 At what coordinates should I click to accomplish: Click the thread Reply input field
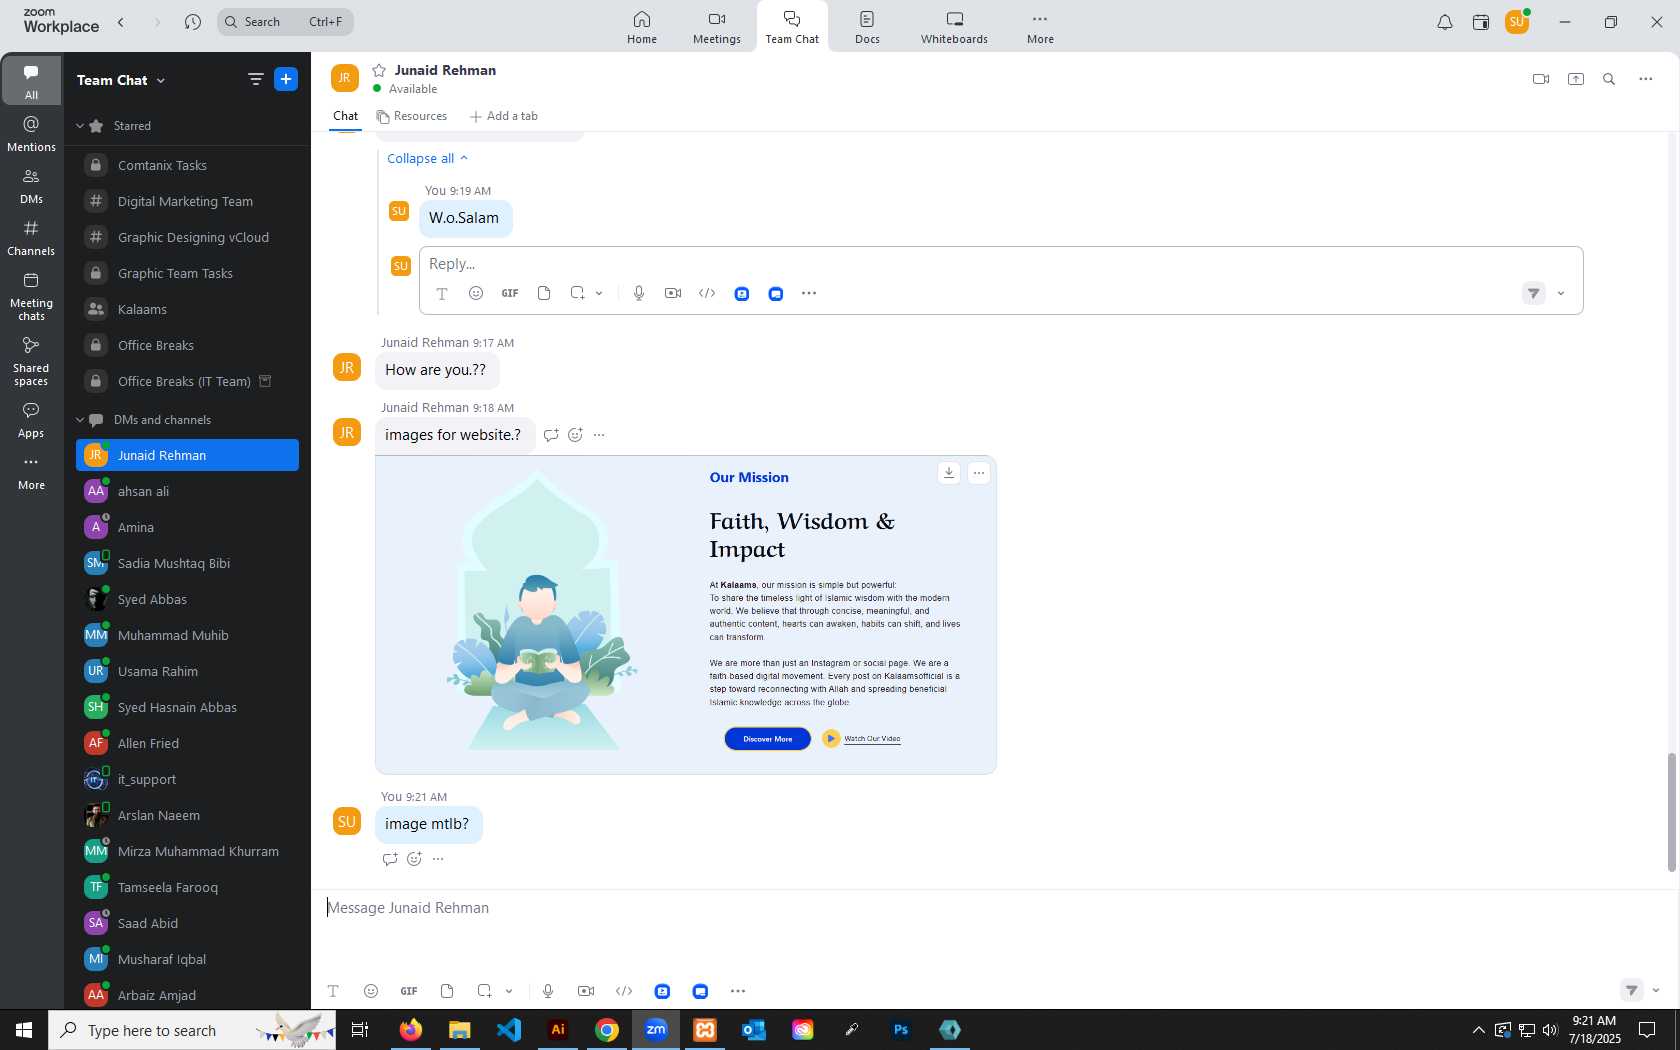pyautogui.click(x=1000, y=264)
